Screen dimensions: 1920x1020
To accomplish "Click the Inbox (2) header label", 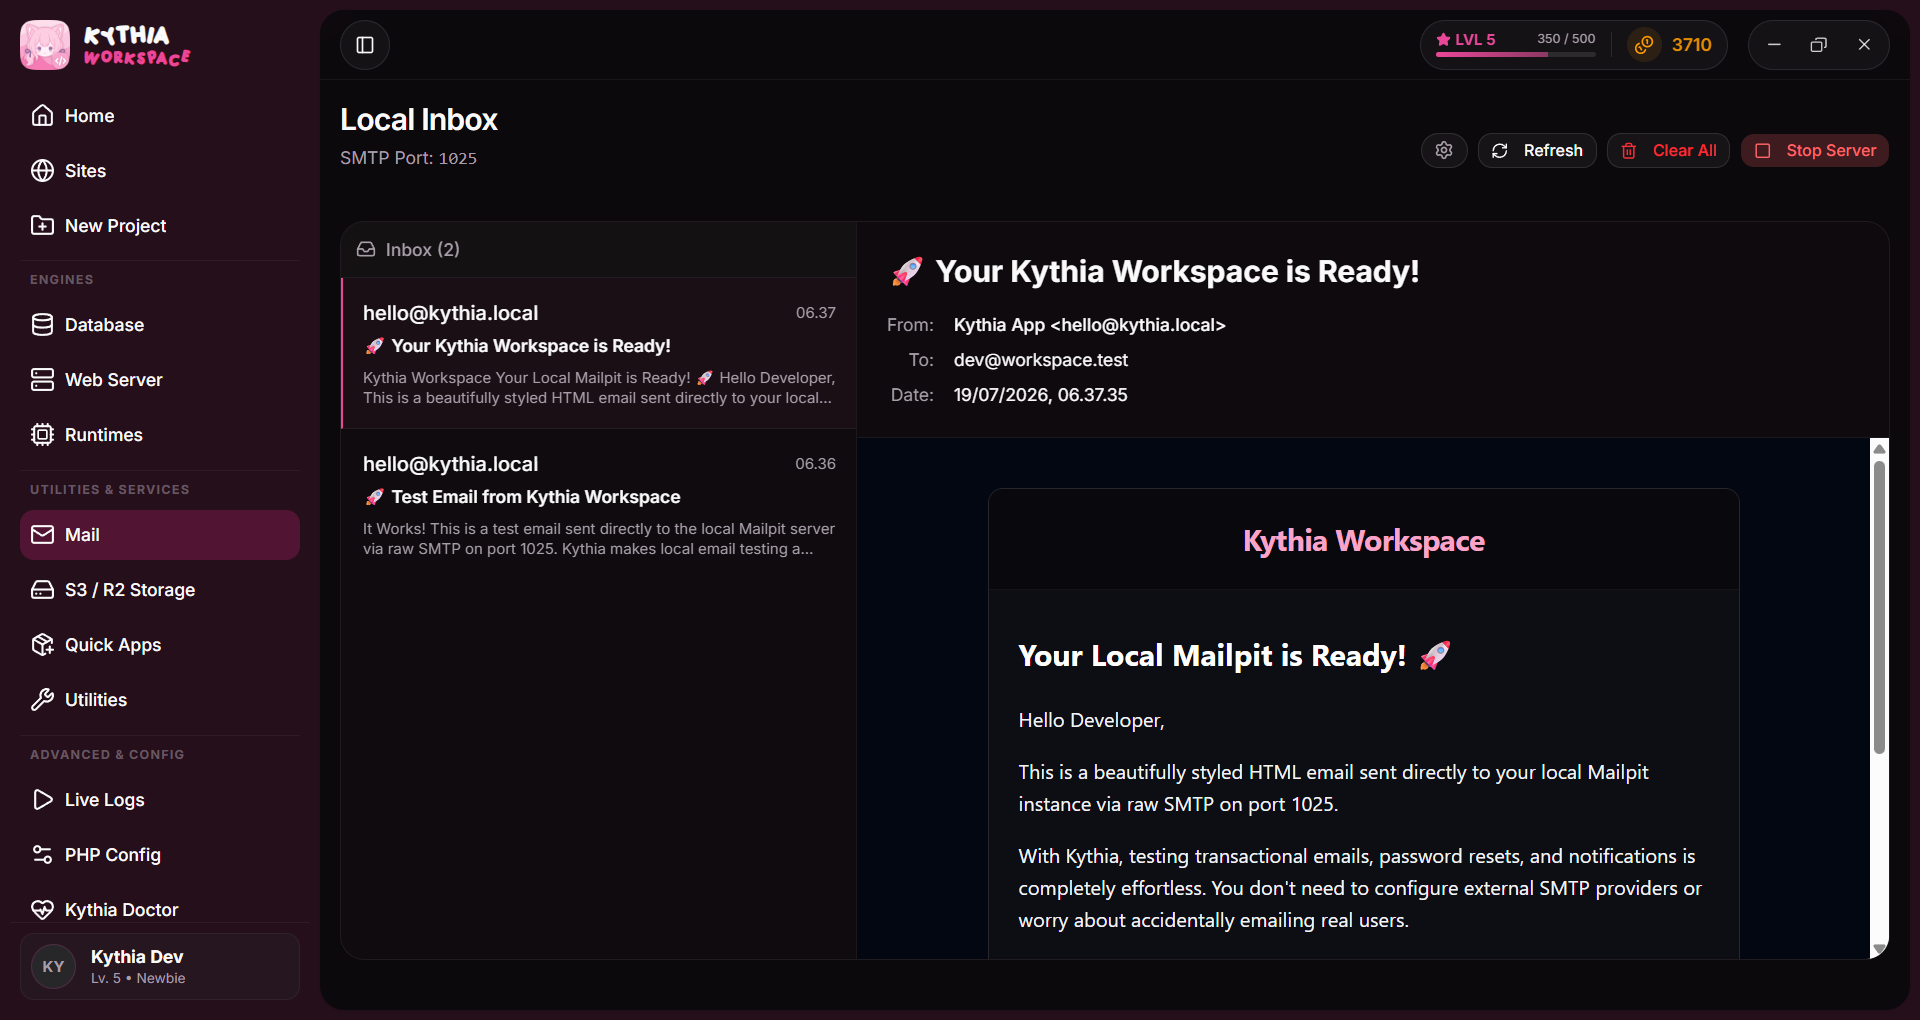I will [422, 249].
